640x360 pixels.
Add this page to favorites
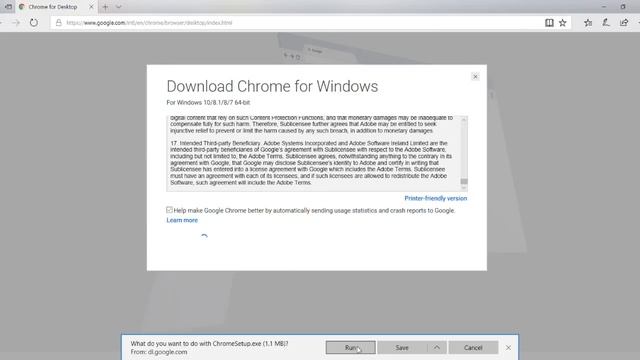point(563,23)
